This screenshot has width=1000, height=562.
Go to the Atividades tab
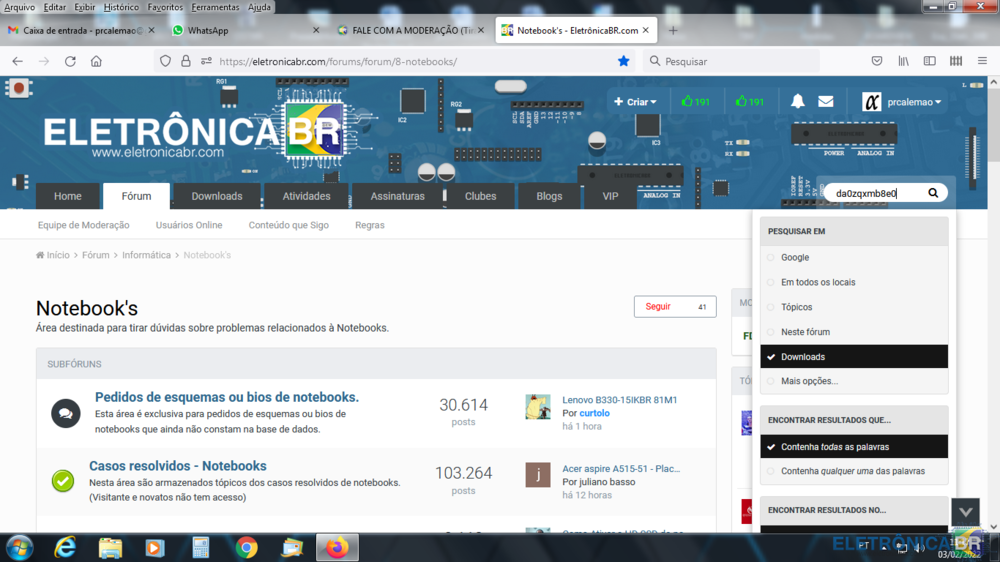pyautogui.click(x=306, y=196)
